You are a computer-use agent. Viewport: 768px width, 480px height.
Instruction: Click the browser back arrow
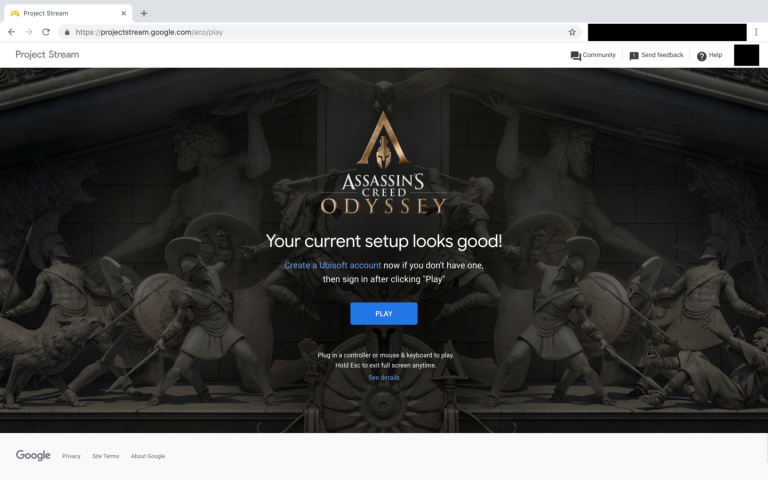coord(12,32)
